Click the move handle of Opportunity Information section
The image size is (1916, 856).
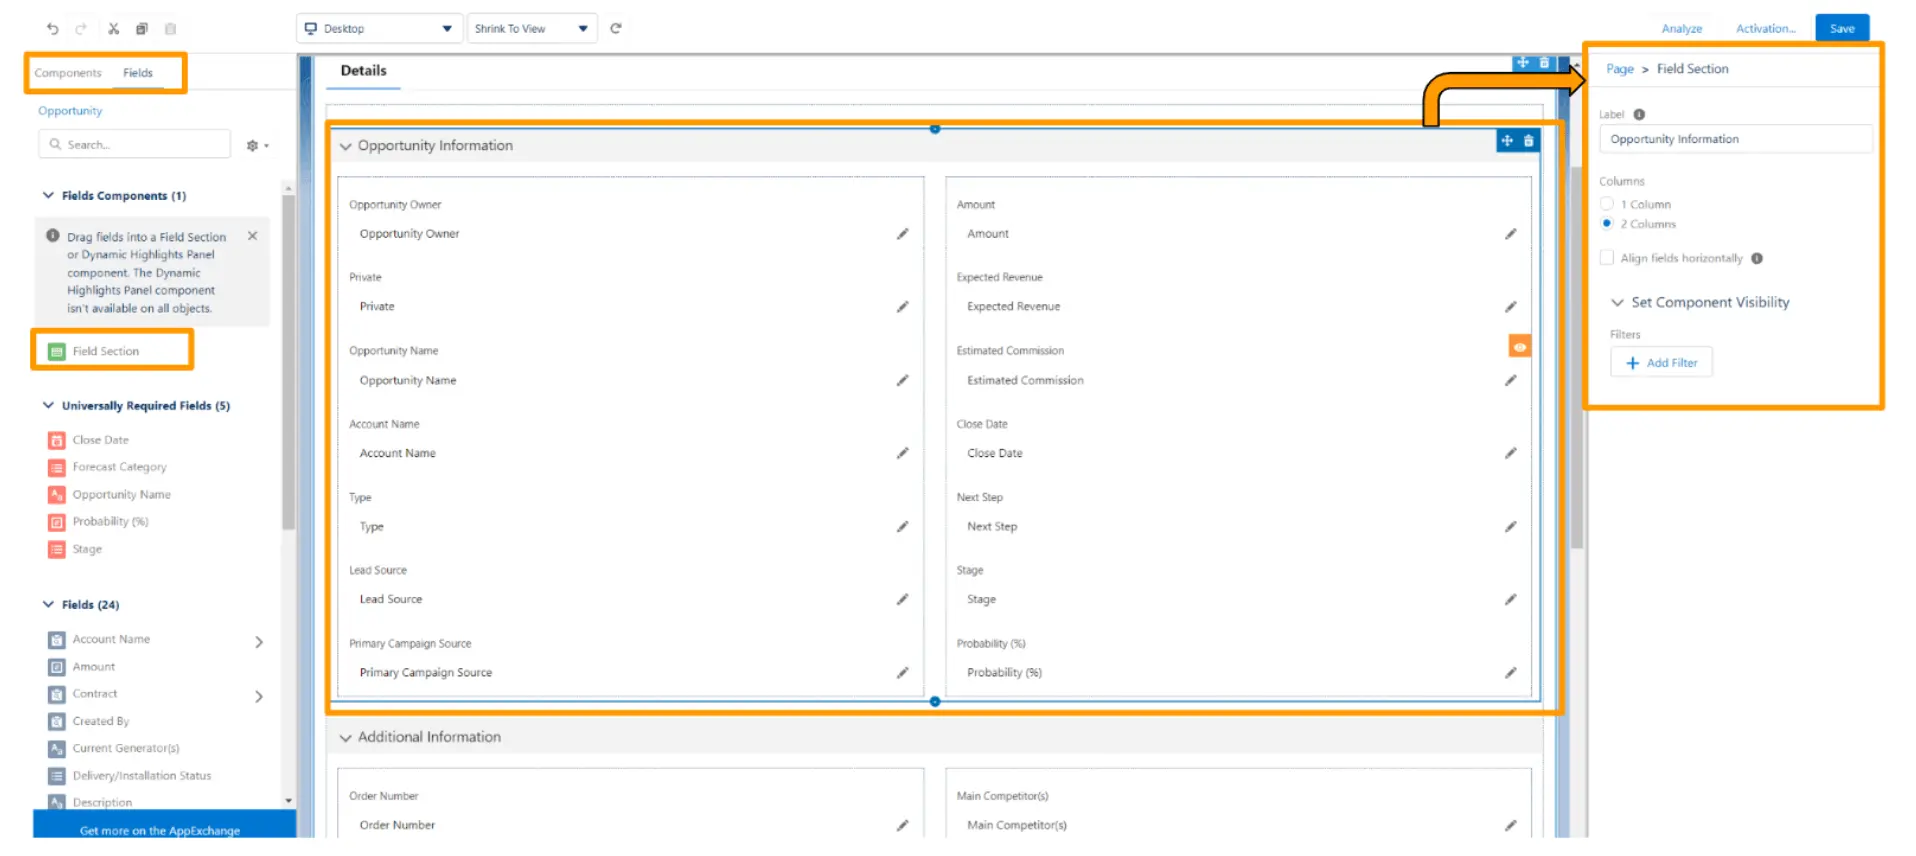click(x=1507, y=141)
